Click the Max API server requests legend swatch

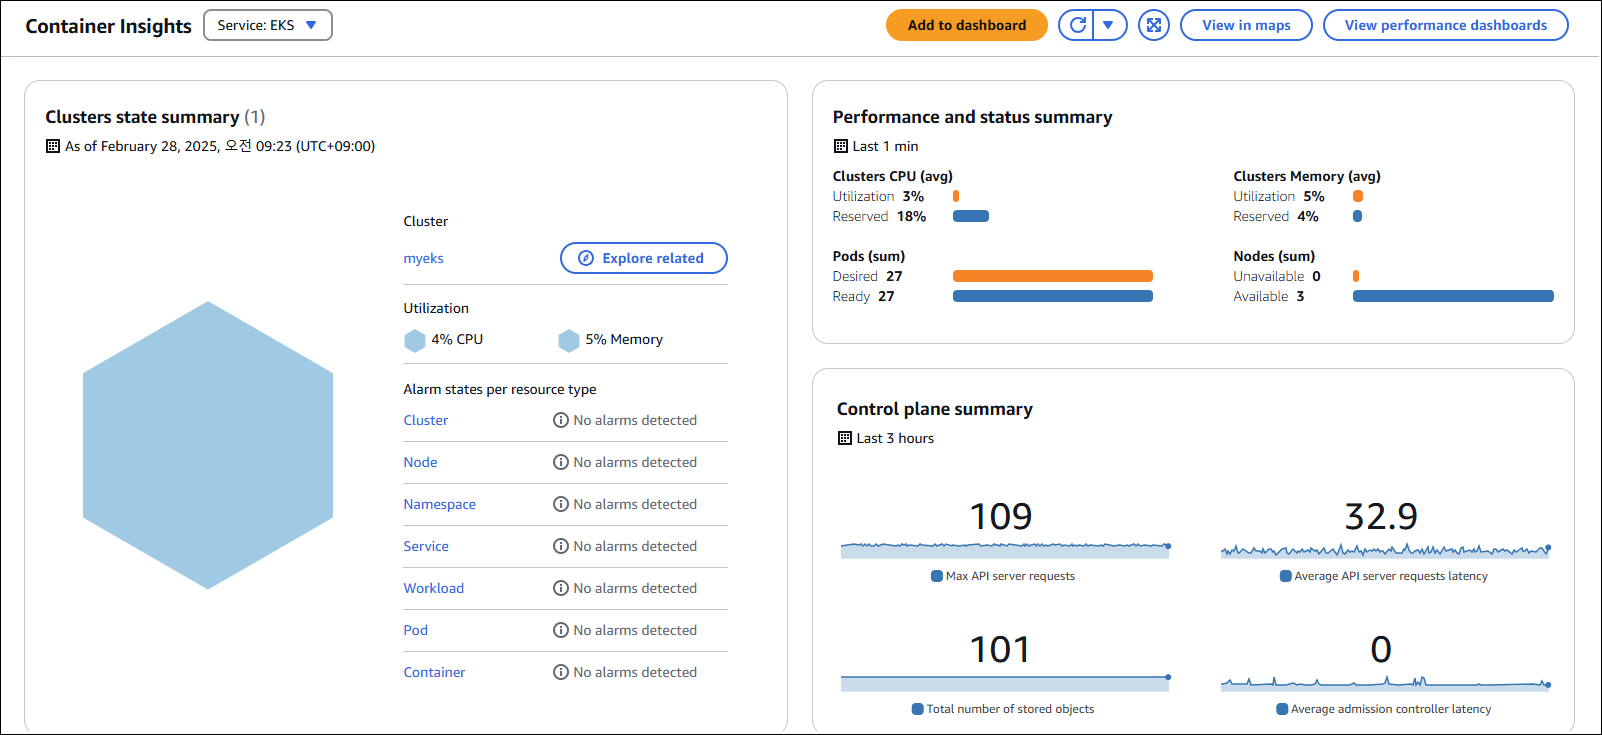point(937,576)
